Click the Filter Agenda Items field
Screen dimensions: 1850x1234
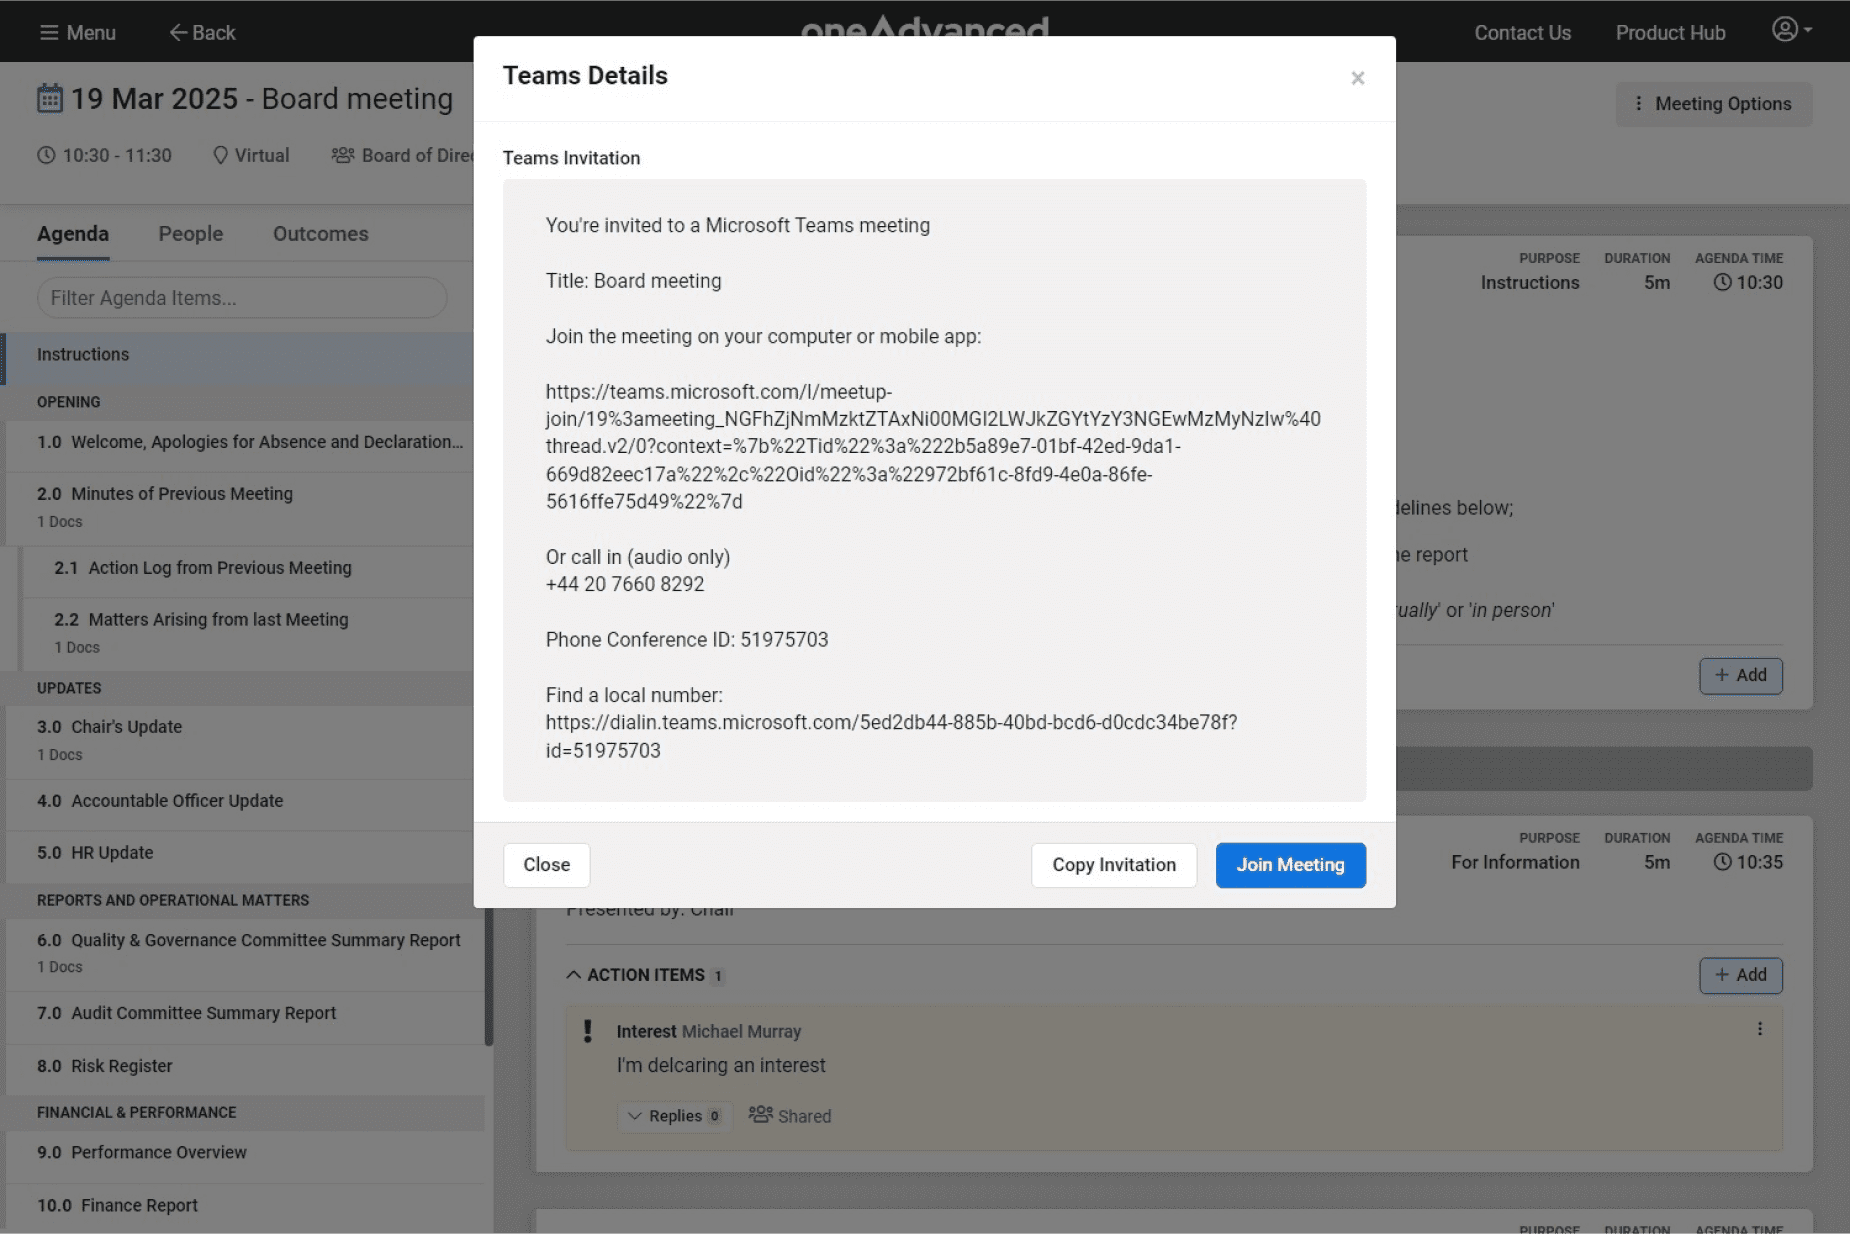tap(241, 298)
